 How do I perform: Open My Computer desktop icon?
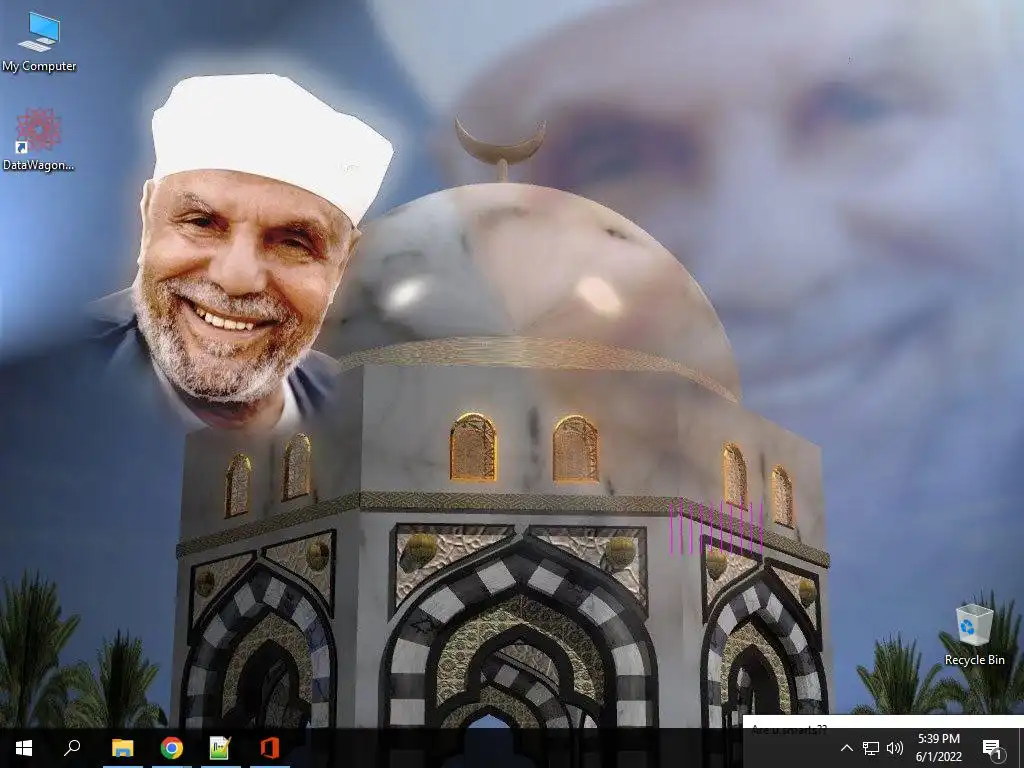click(x=39, y=42)
